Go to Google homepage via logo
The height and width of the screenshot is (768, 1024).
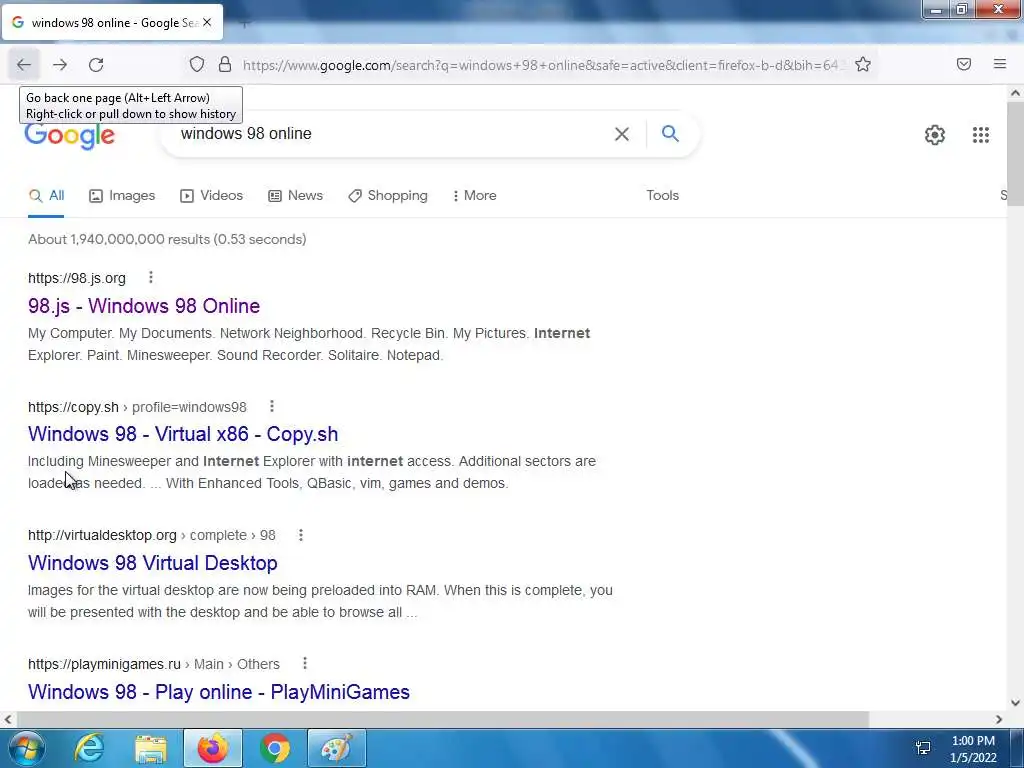(x=70, y=135)
